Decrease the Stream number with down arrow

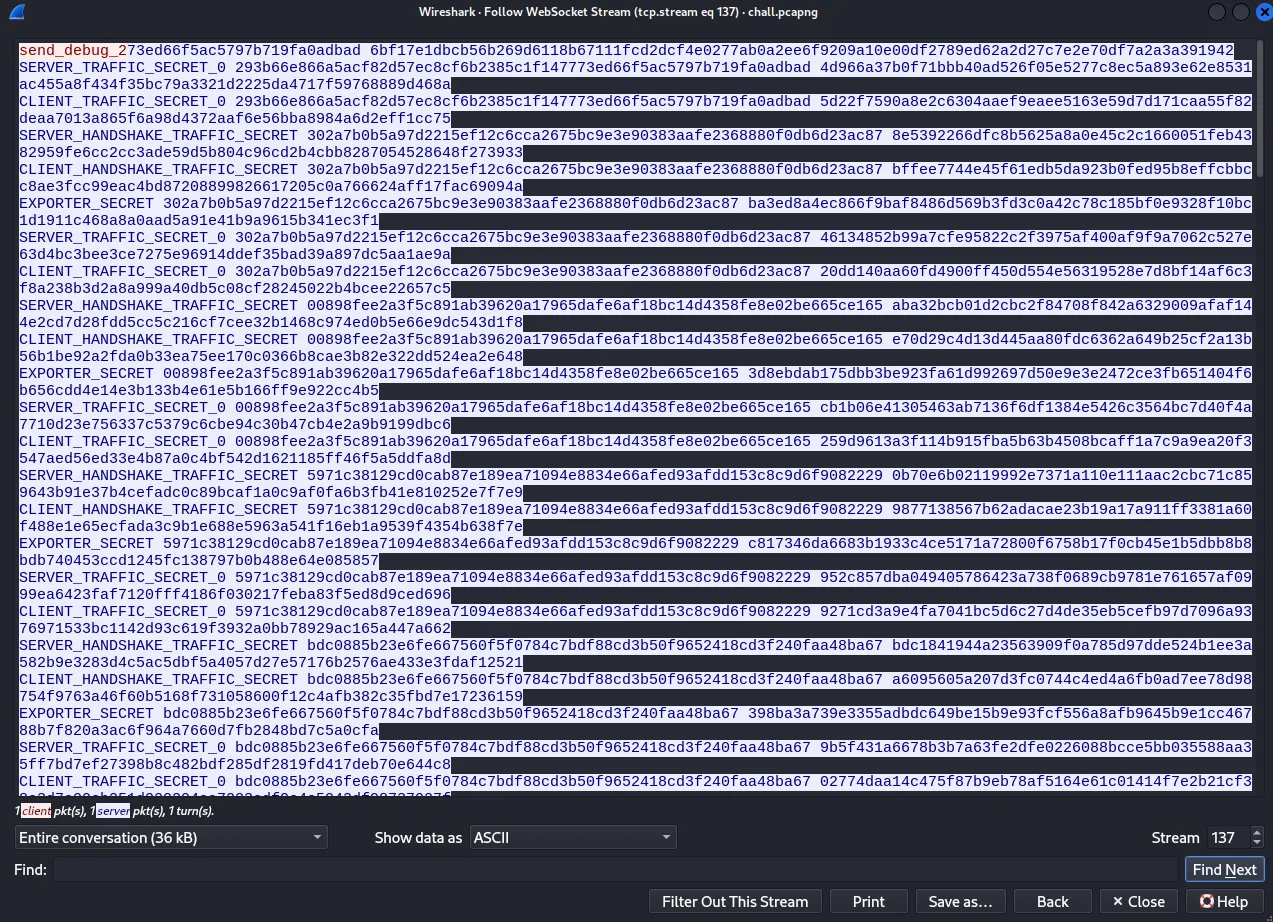pos(1257,843)
